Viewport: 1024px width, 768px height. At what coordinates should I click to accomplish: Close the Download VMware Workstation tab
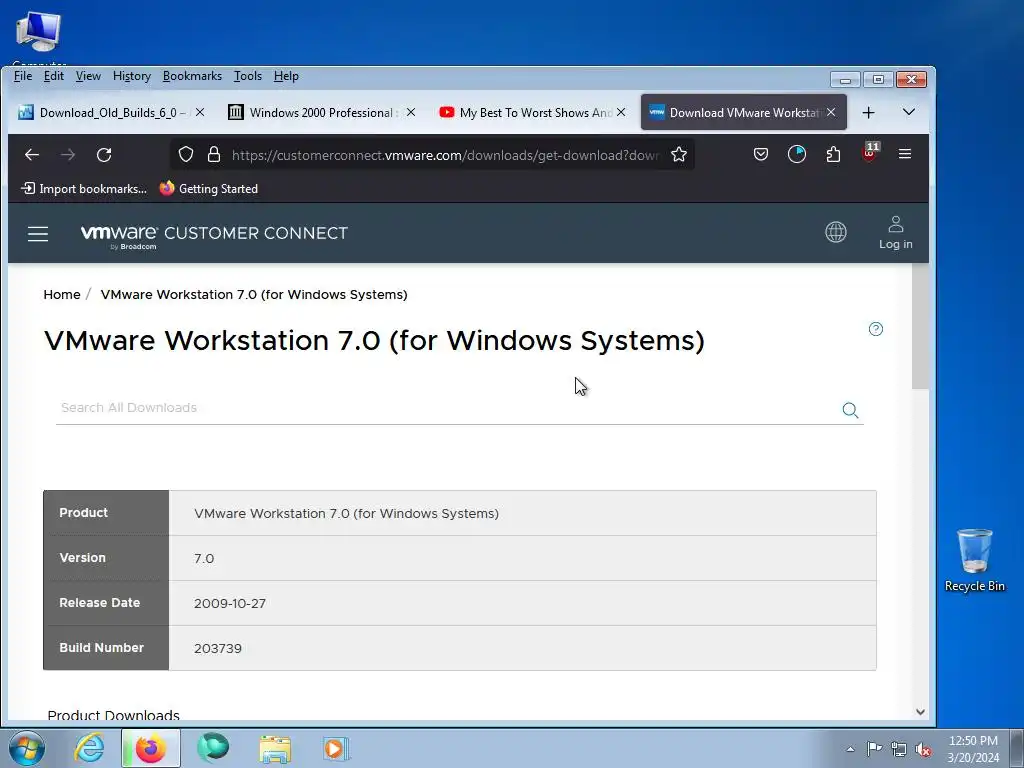pos(831,112)
